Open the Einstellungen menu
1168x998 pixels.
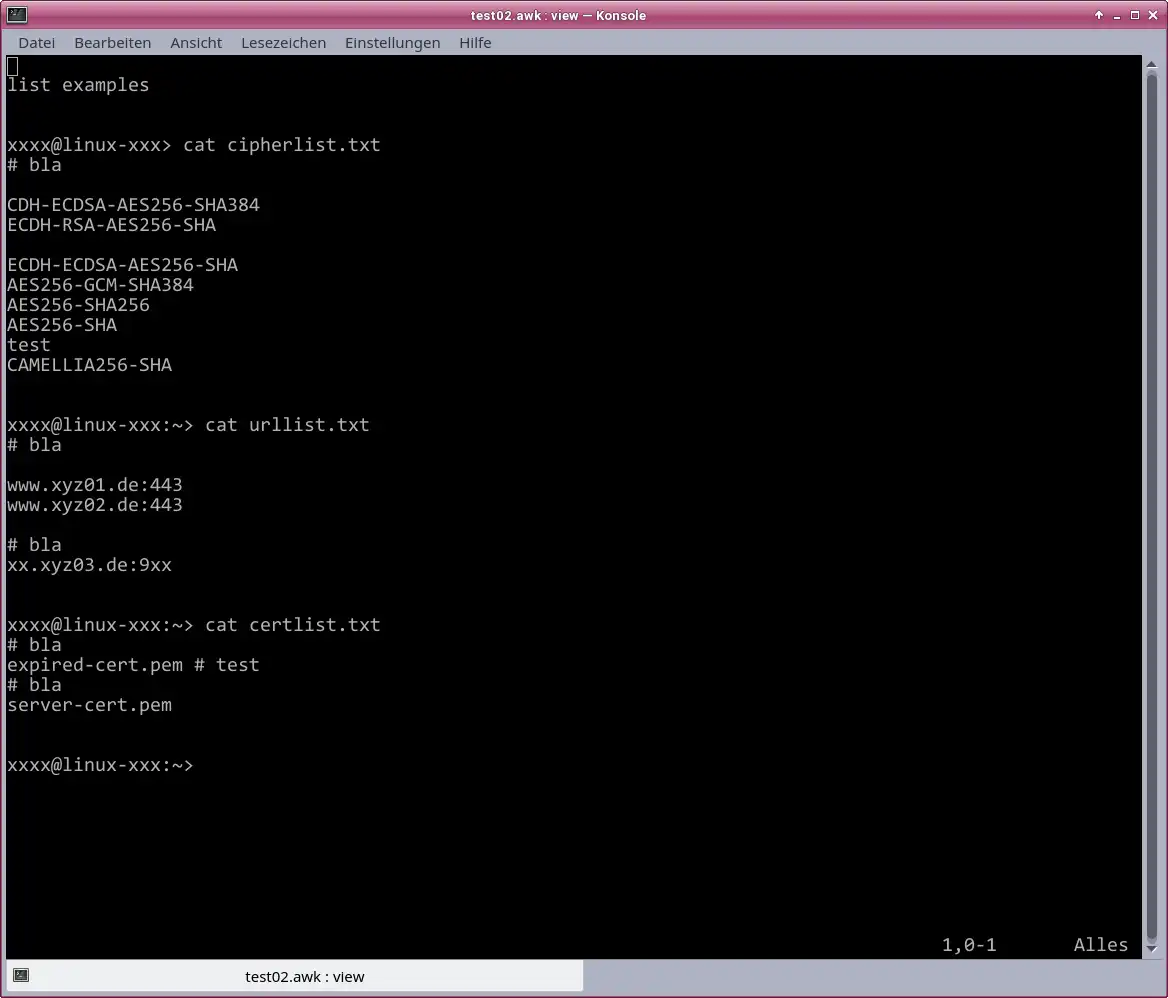click(x=393, y=42)
